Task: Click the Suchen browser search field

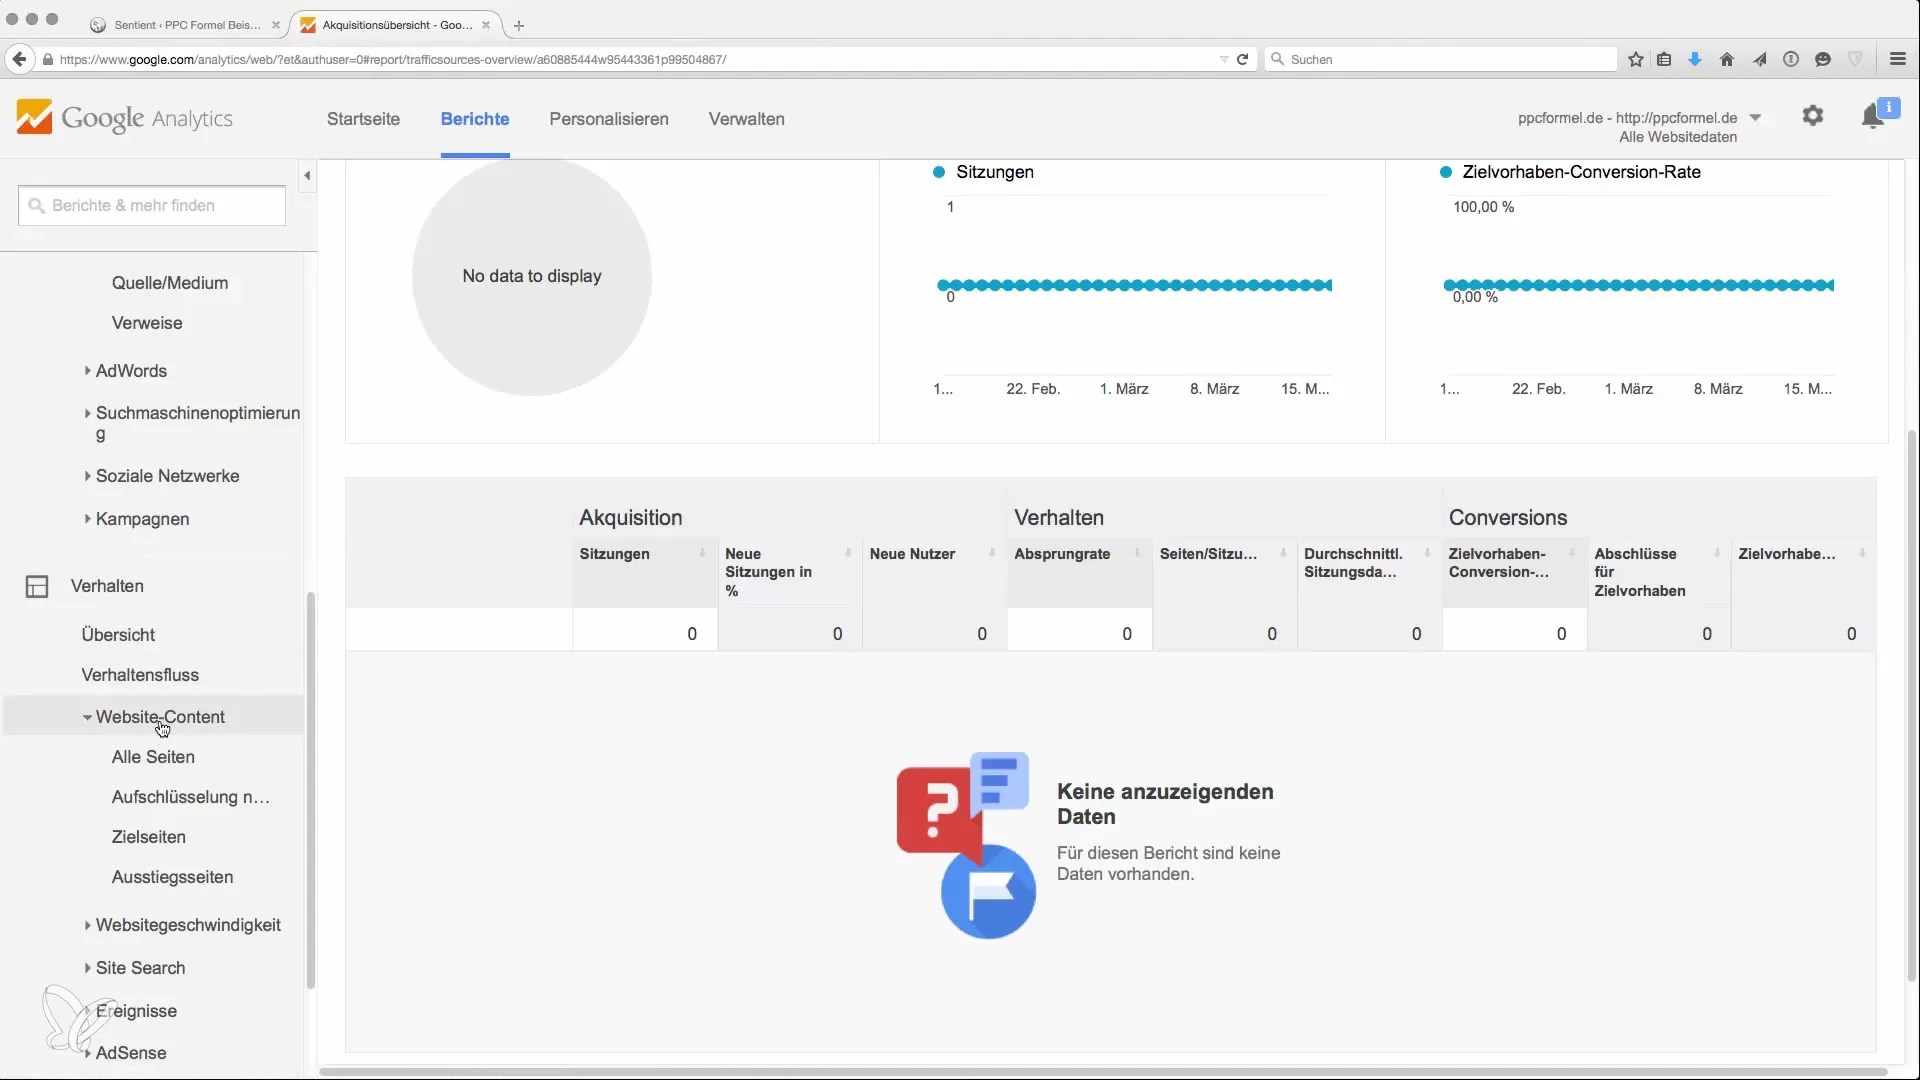Action: (x=1440, y=59)
